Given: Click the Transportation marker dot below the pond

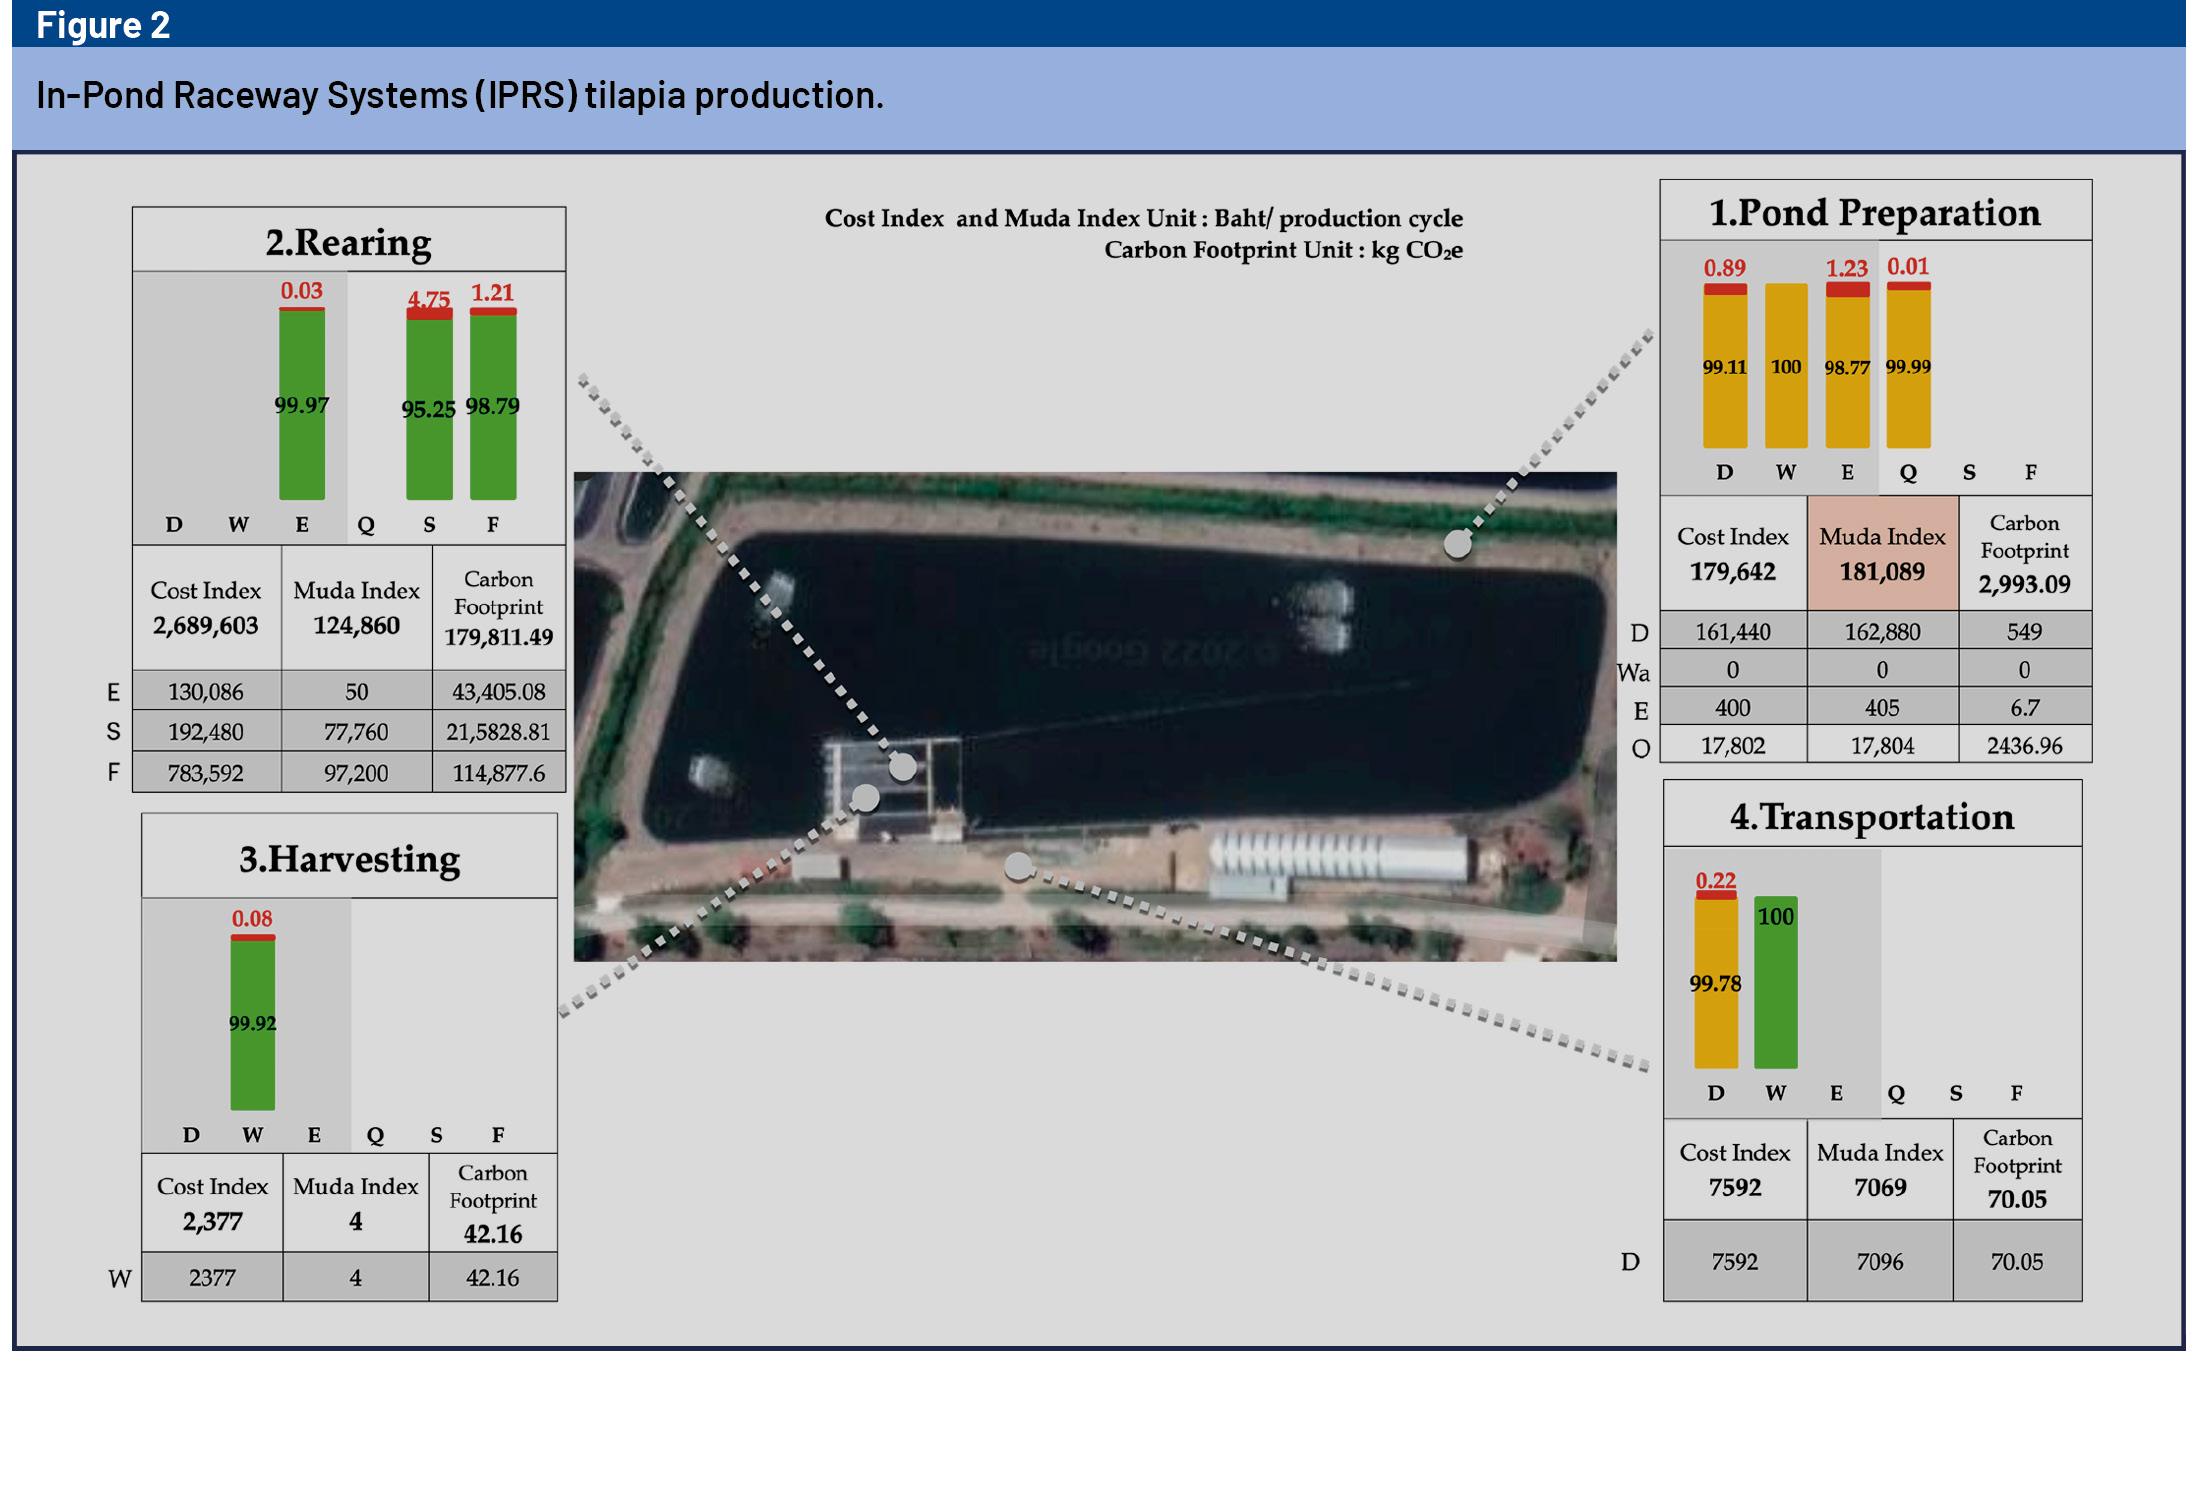Looking at the screenshot, I should (x=1018, y=867).
